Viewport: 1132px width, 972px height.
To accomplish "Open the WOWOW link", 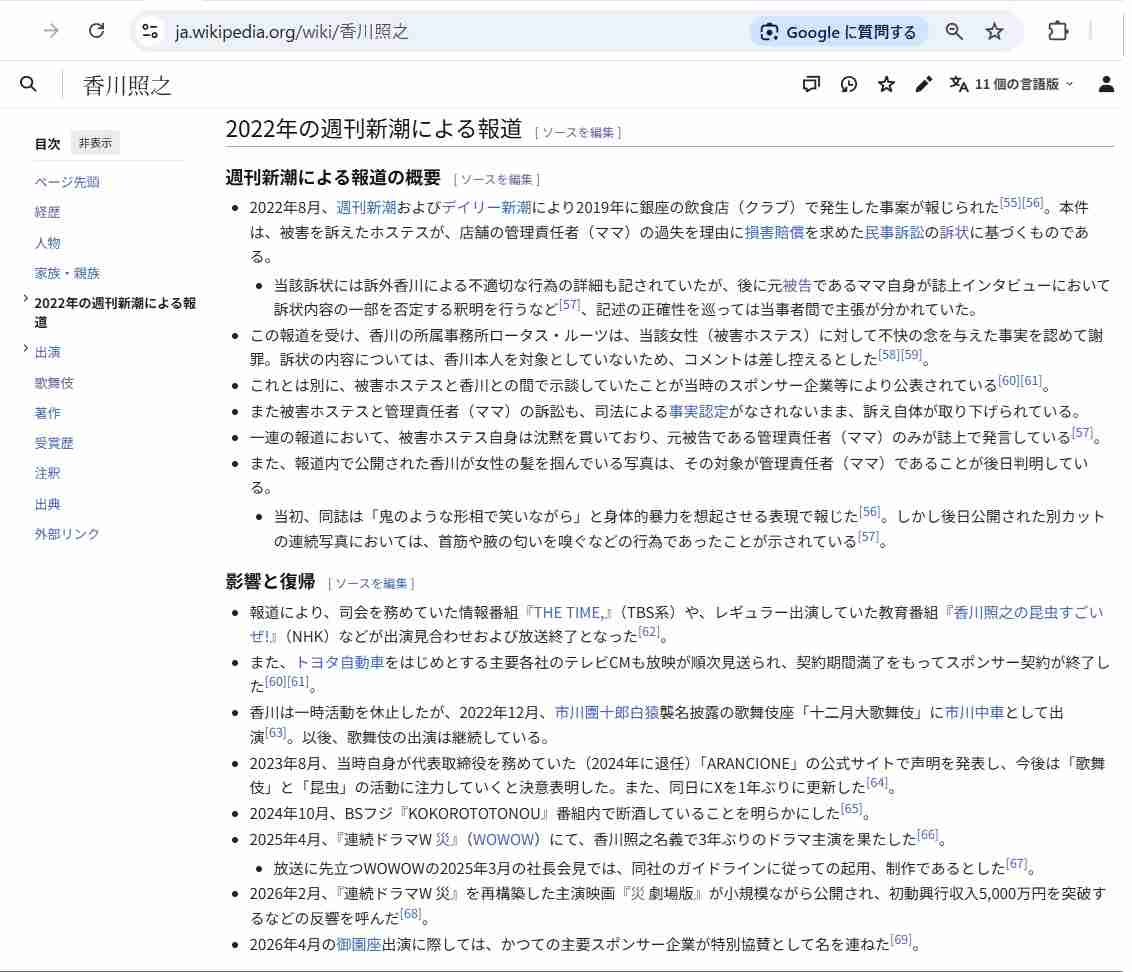I will point(504,840).
